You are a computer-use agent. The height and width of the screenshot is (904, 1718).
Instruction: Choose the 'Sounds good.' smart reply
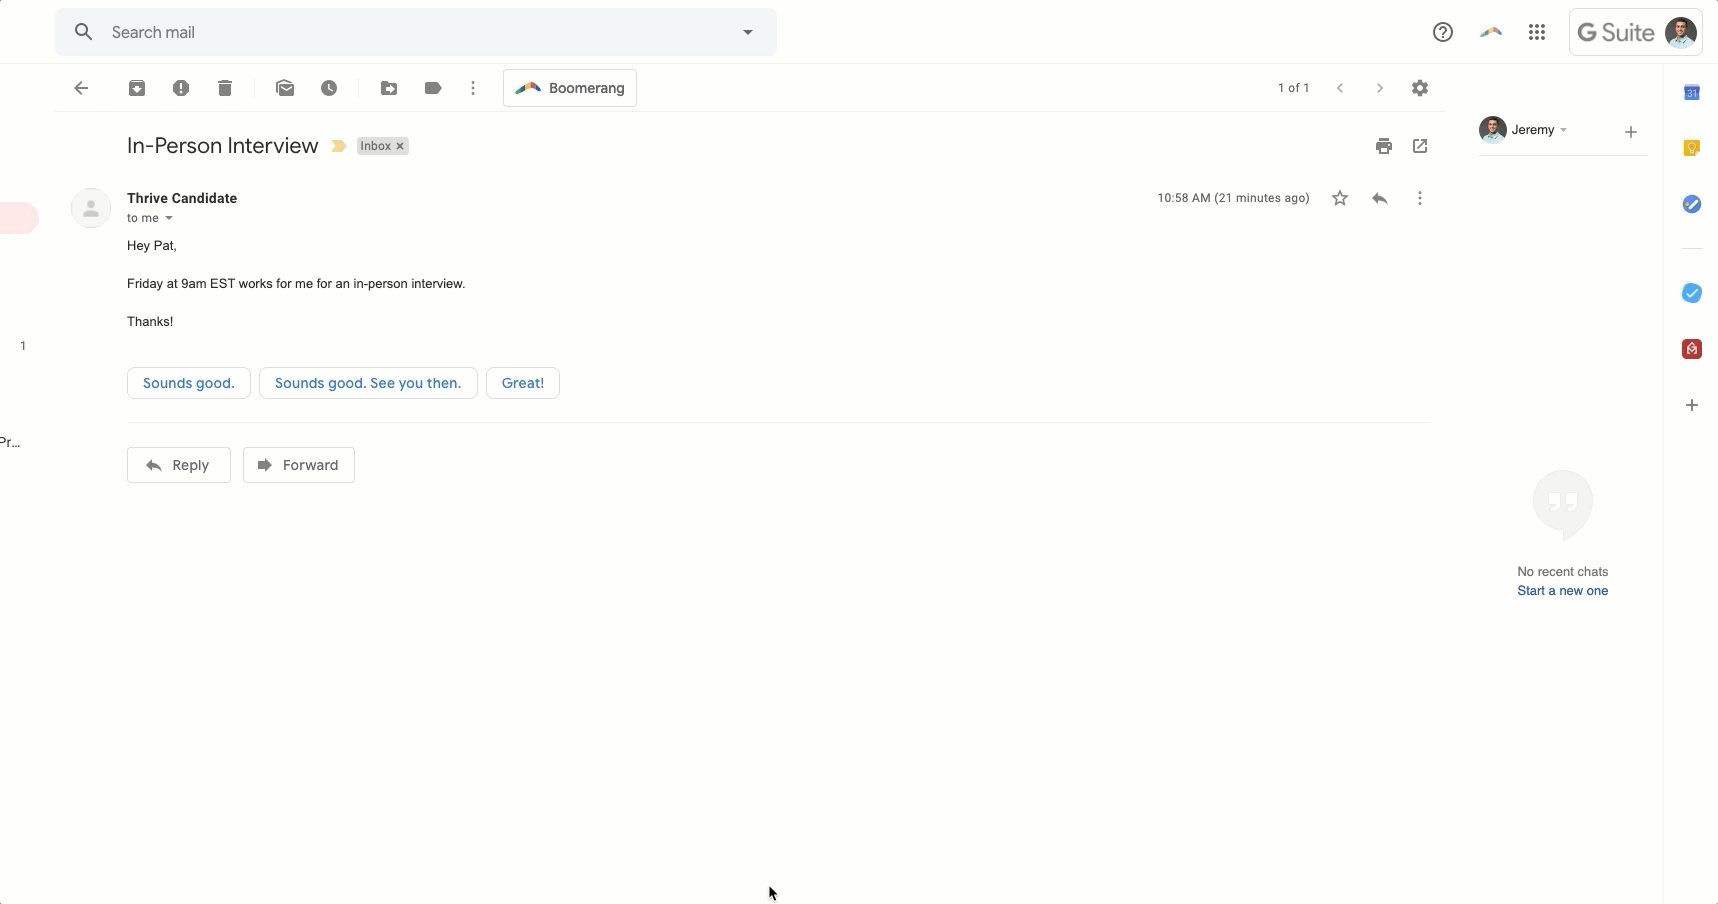coord(189,383)
